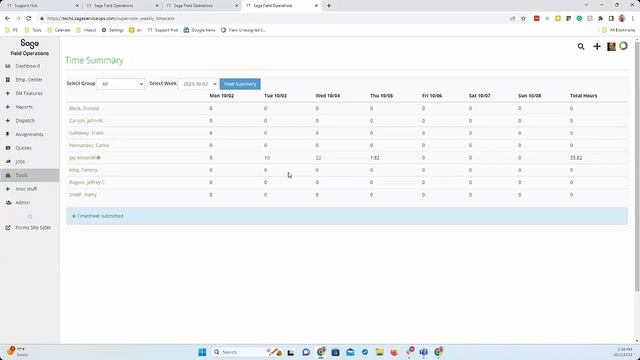Open the Jay Annarelli employee link
This screenshot has width=640, height=360.
point(82,158)
